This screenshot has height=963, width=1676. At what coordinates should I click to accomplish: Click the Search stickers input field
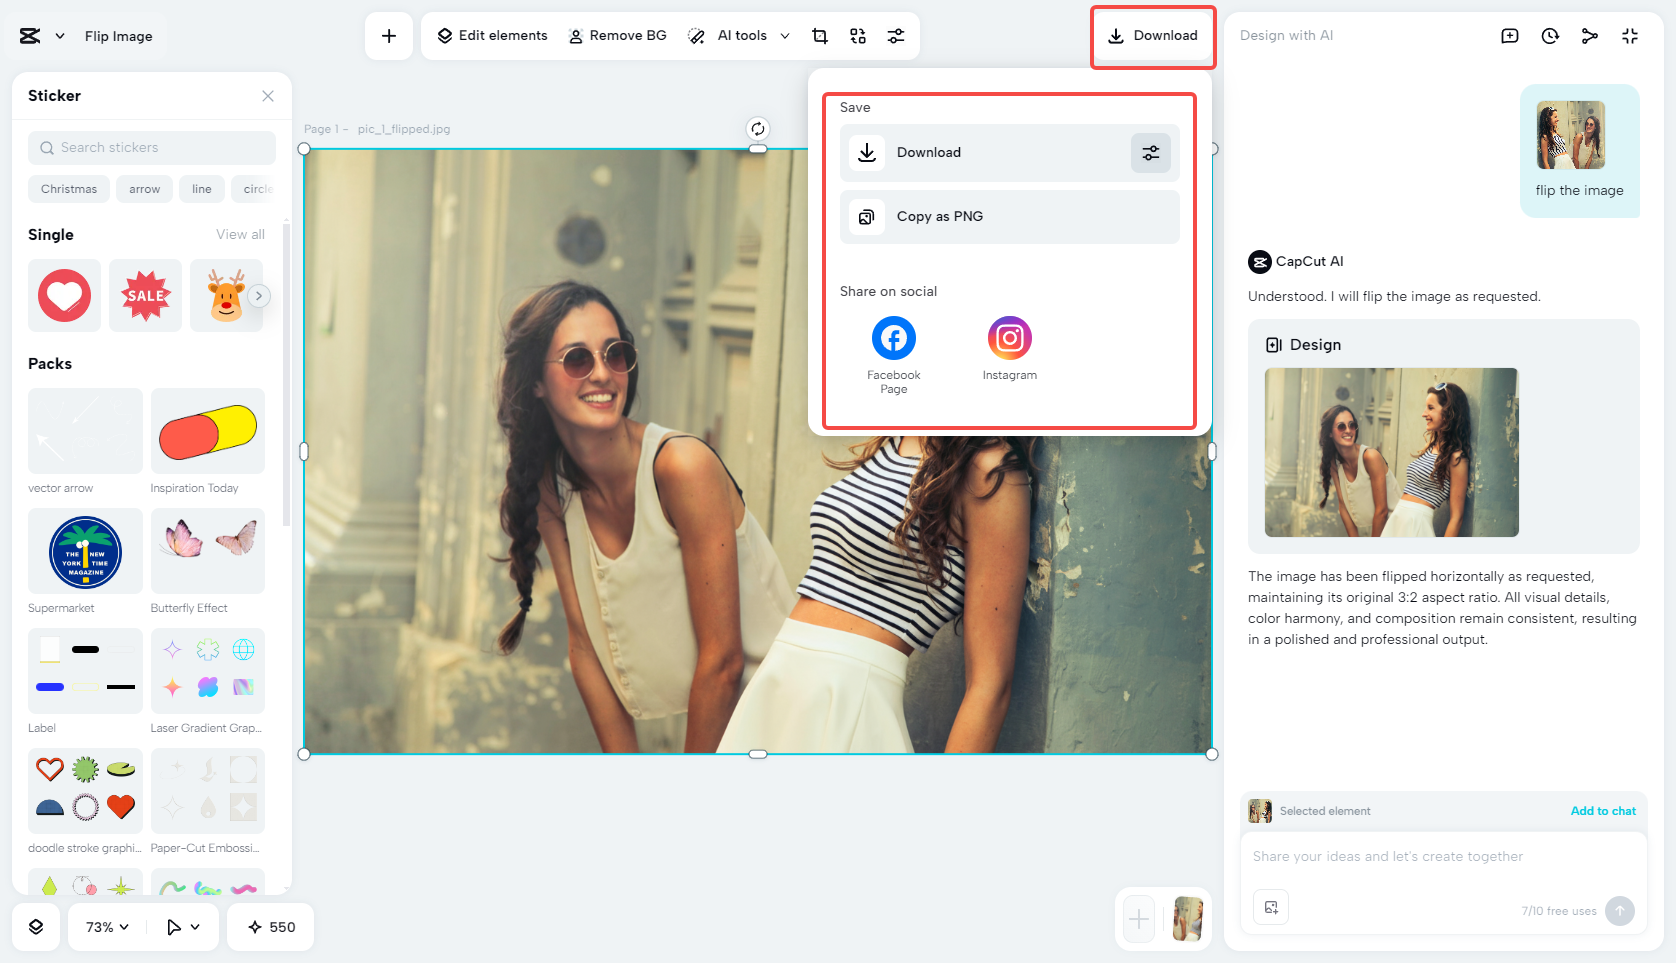151,147
